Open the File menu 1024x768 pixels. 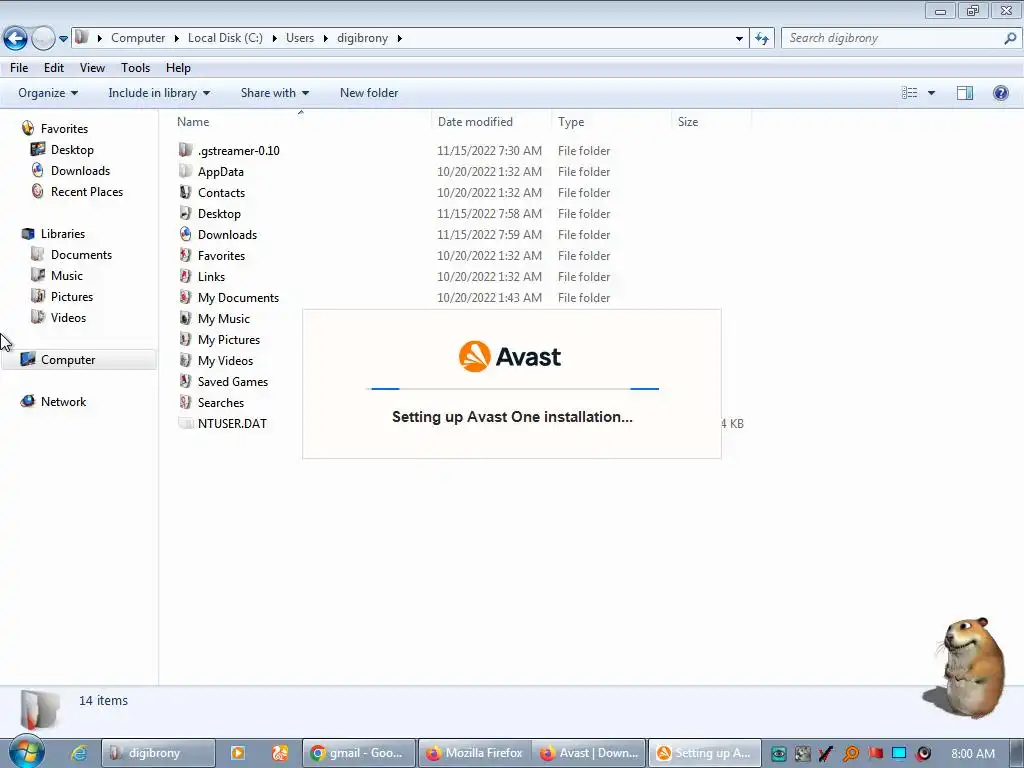19,68
